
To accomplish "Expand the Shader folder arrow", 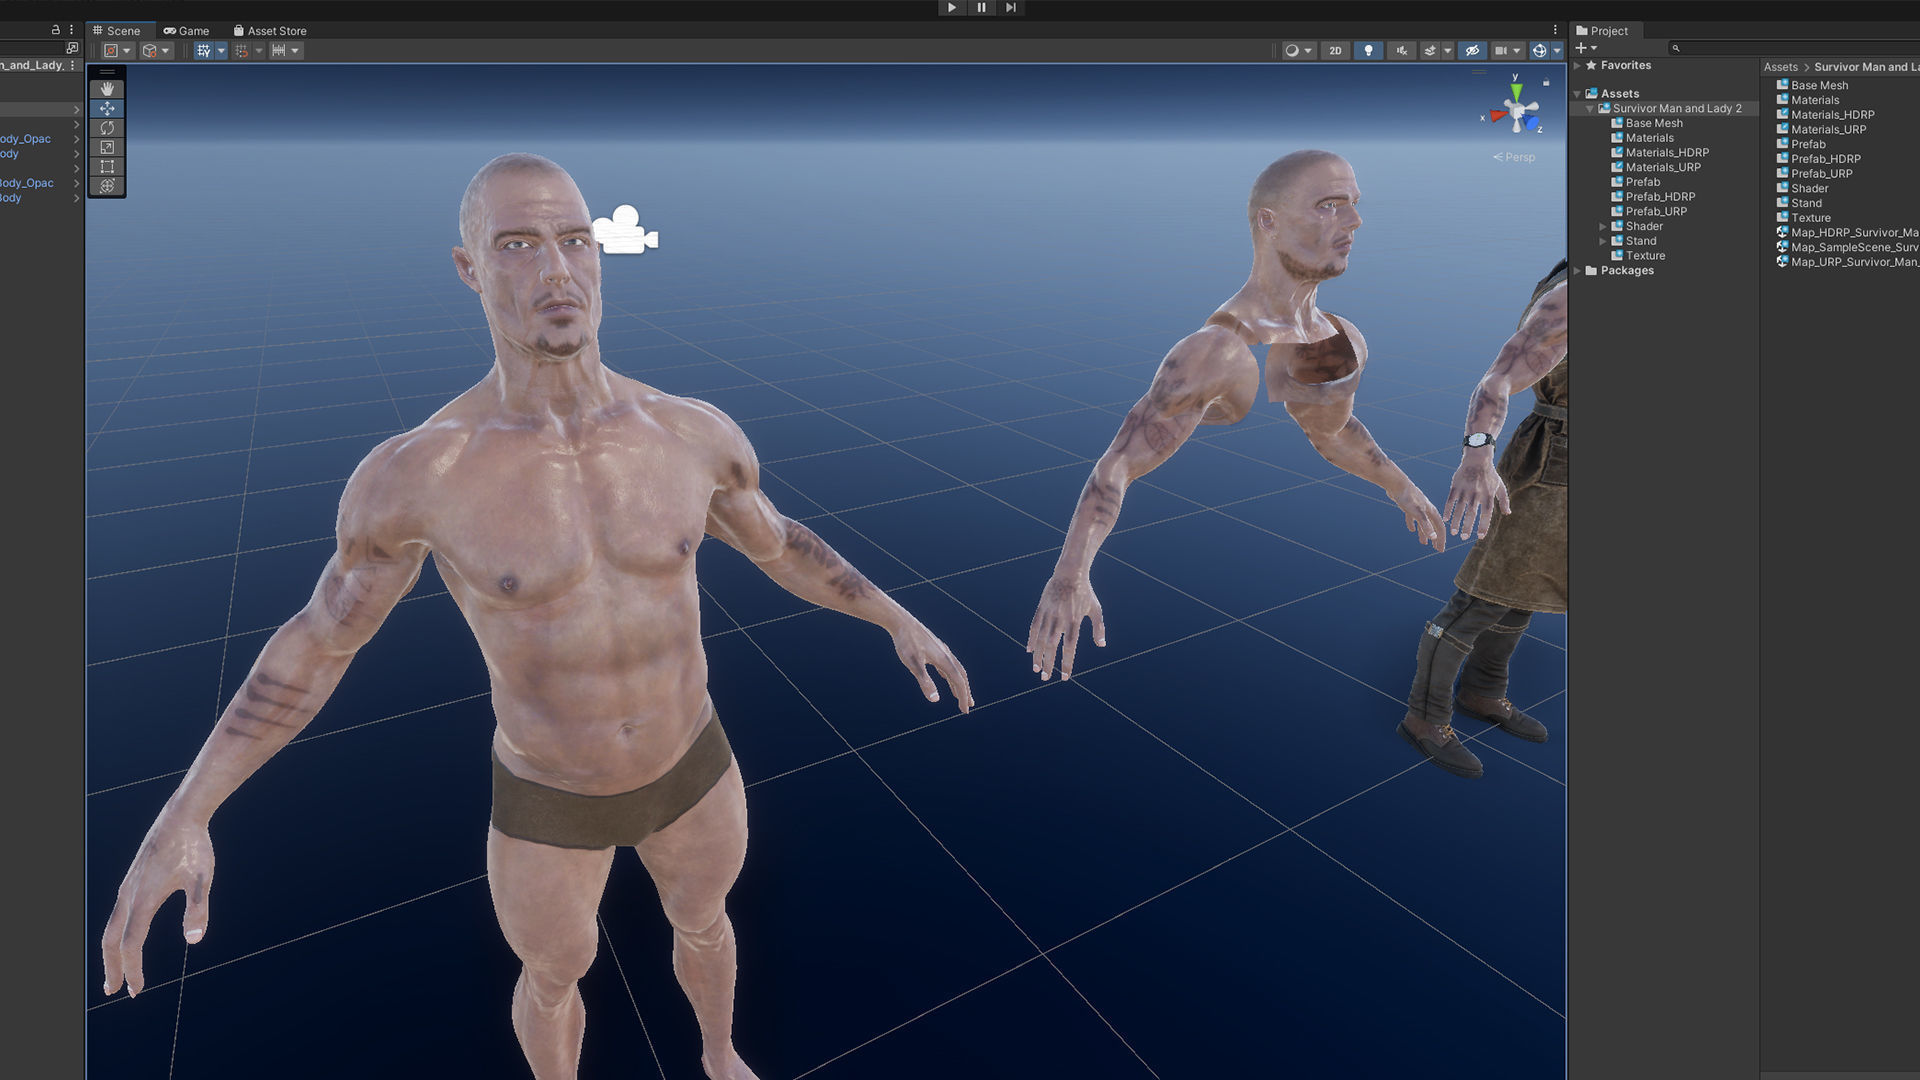I will coord(1603,226).
